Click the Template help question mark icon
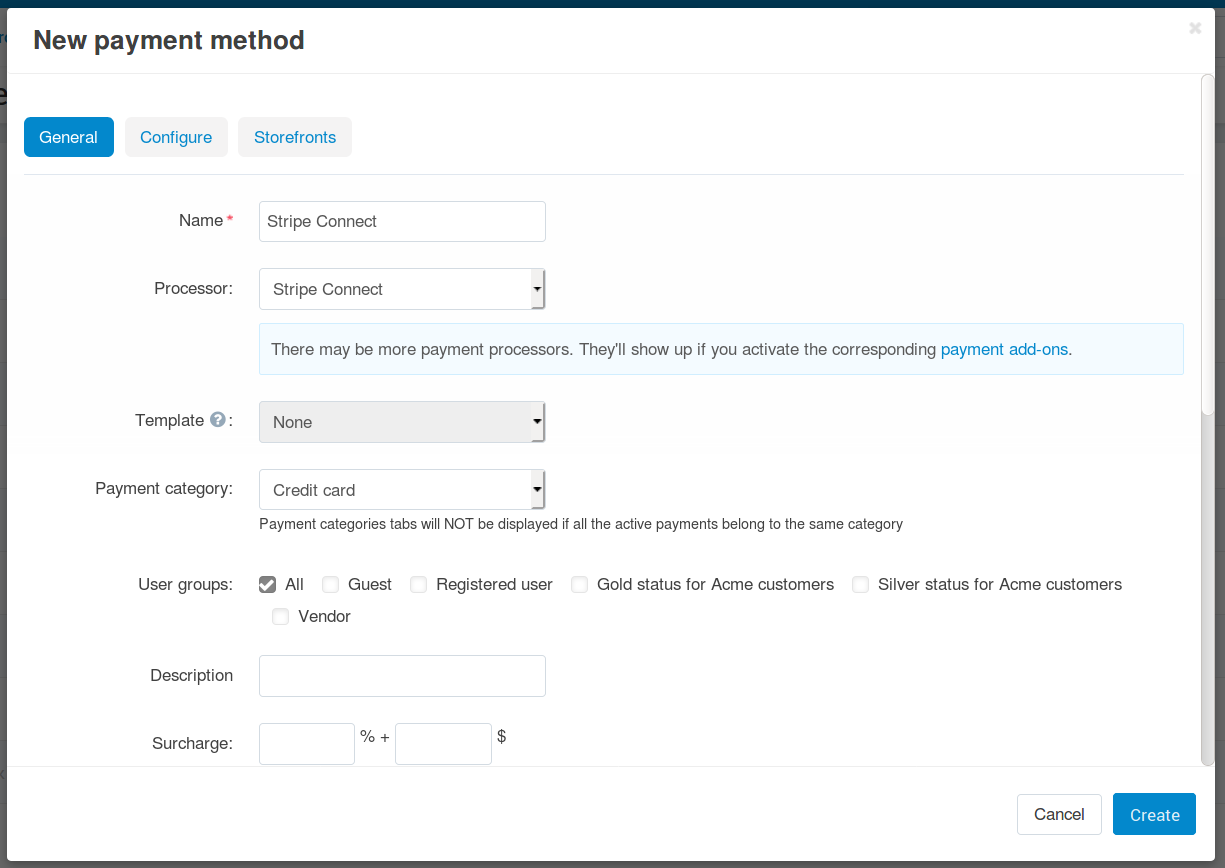The image size is (1225, 868). point(217,421)
